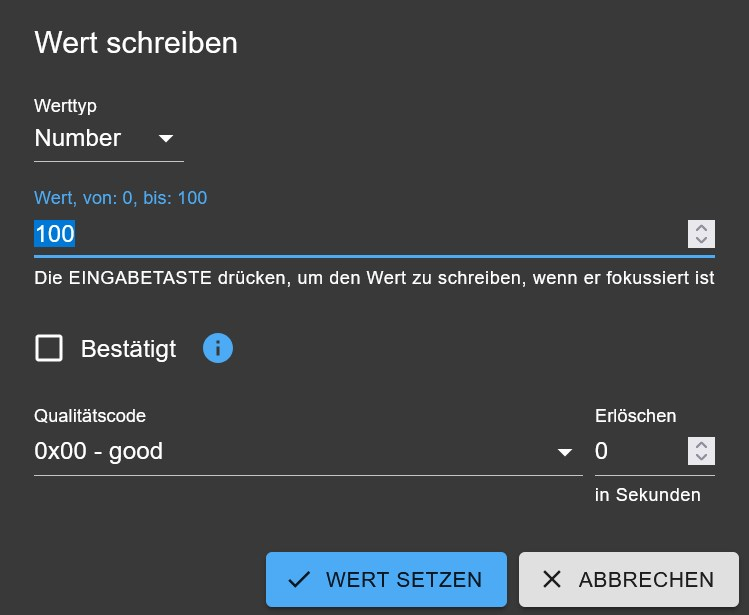Cancel the dialog with ABBRECHEN
Screen dimensions: 749x615
pyautogui.click(x=628, y=580)
